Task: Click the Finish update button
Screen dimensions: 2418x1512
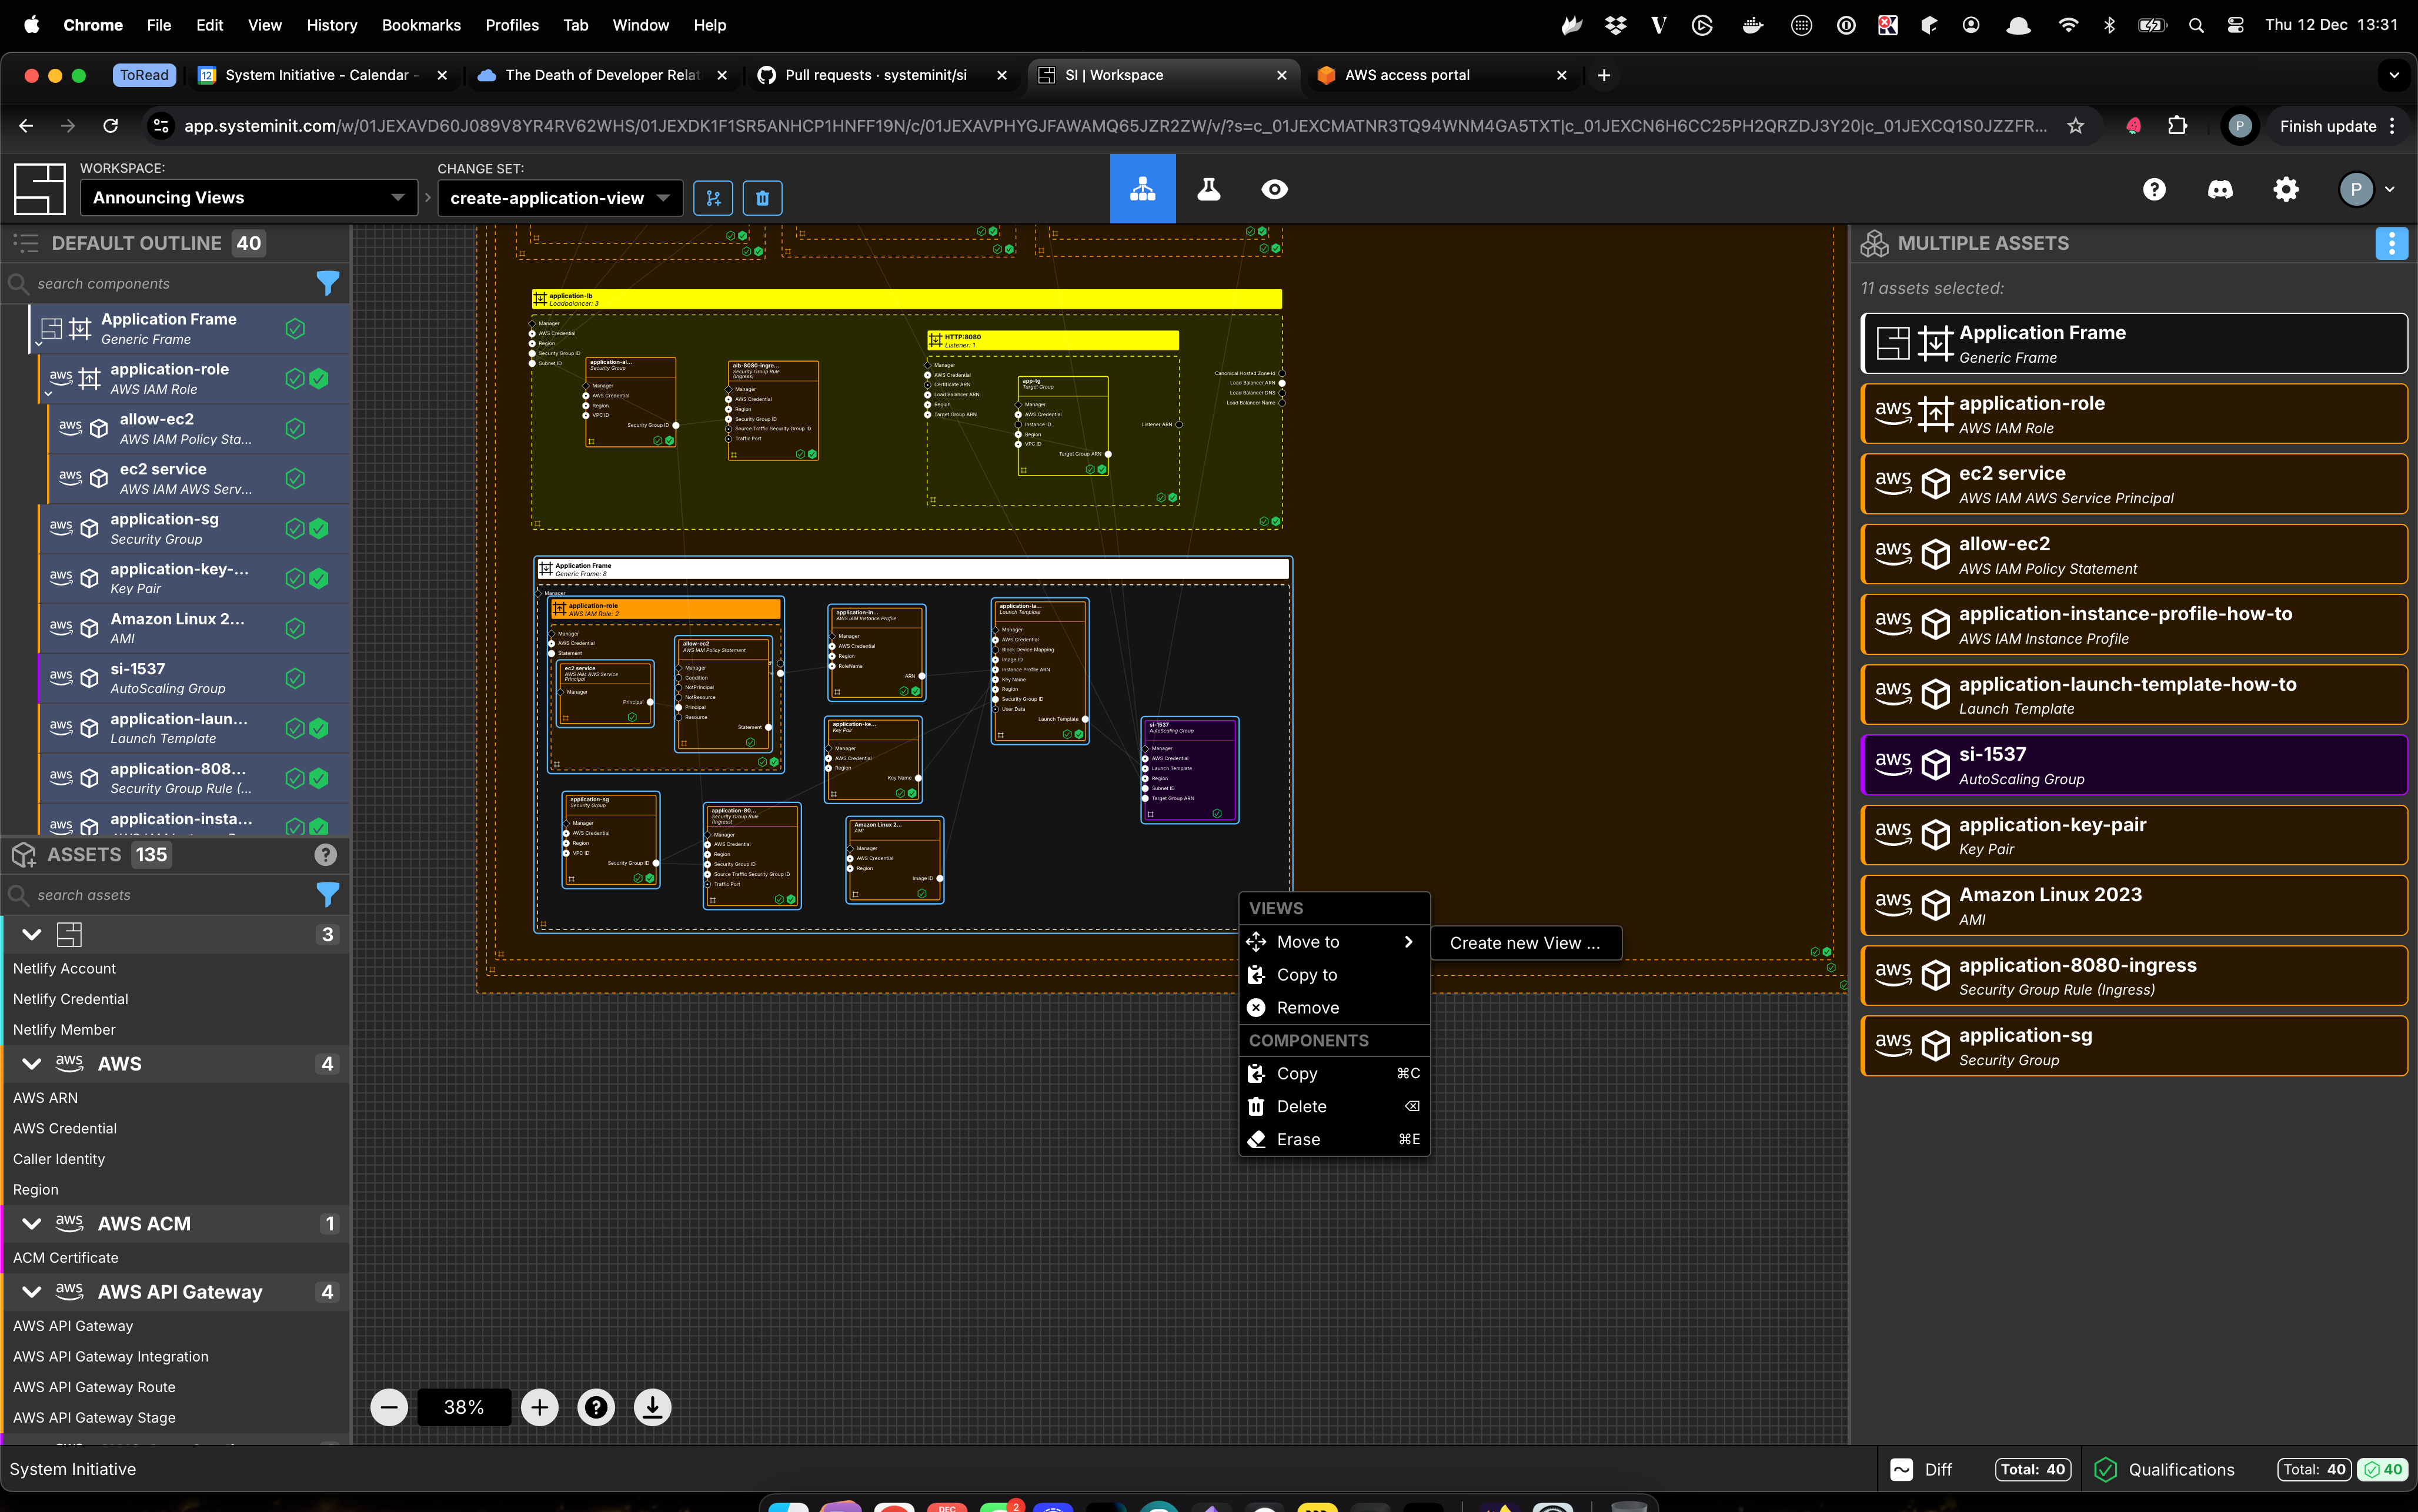Action: [x=2338, y=126]
